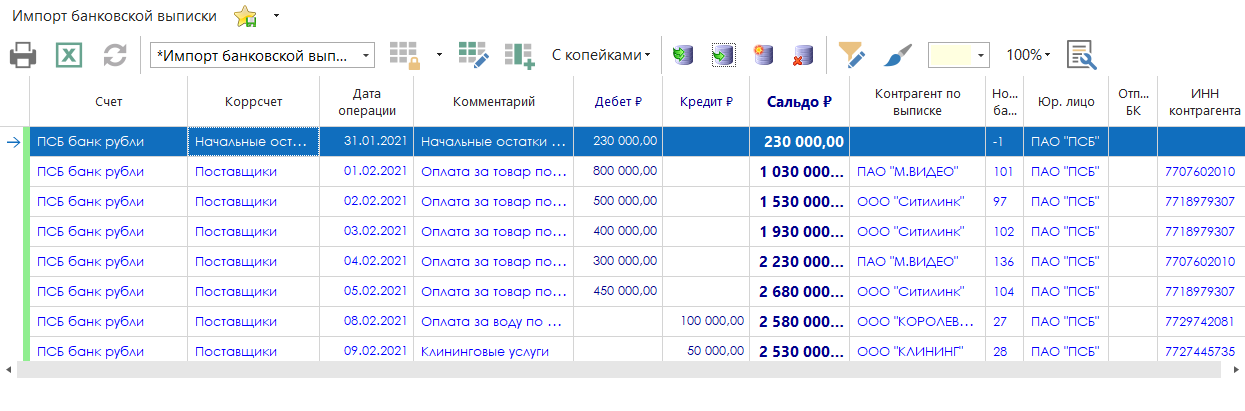This screenshot has width=1245, height=411.
Task: Sort by 'Сальдо ₽' column header
Action: point(799,101)
